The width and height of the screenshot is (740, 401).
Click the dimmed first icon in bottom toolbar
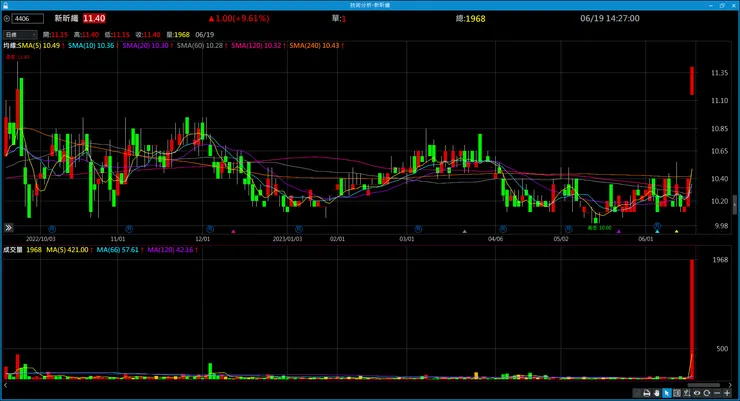tap(637, 393)
